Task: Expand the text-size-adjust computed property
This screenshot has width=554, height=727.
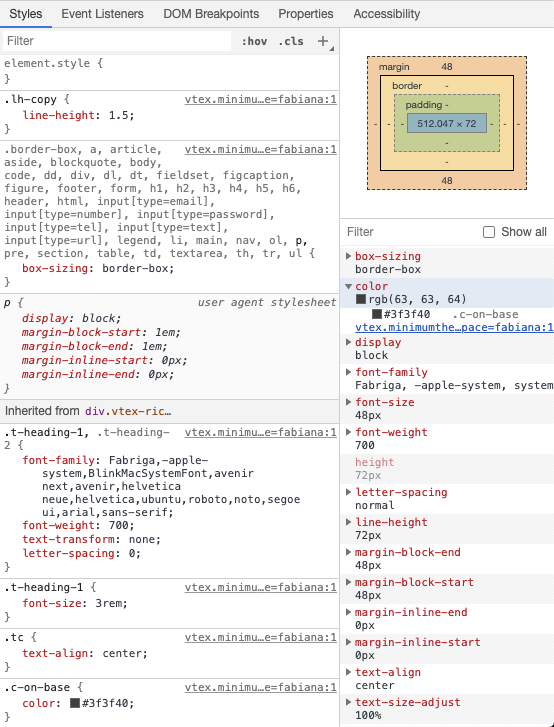Action: click(x=349, y=702)
